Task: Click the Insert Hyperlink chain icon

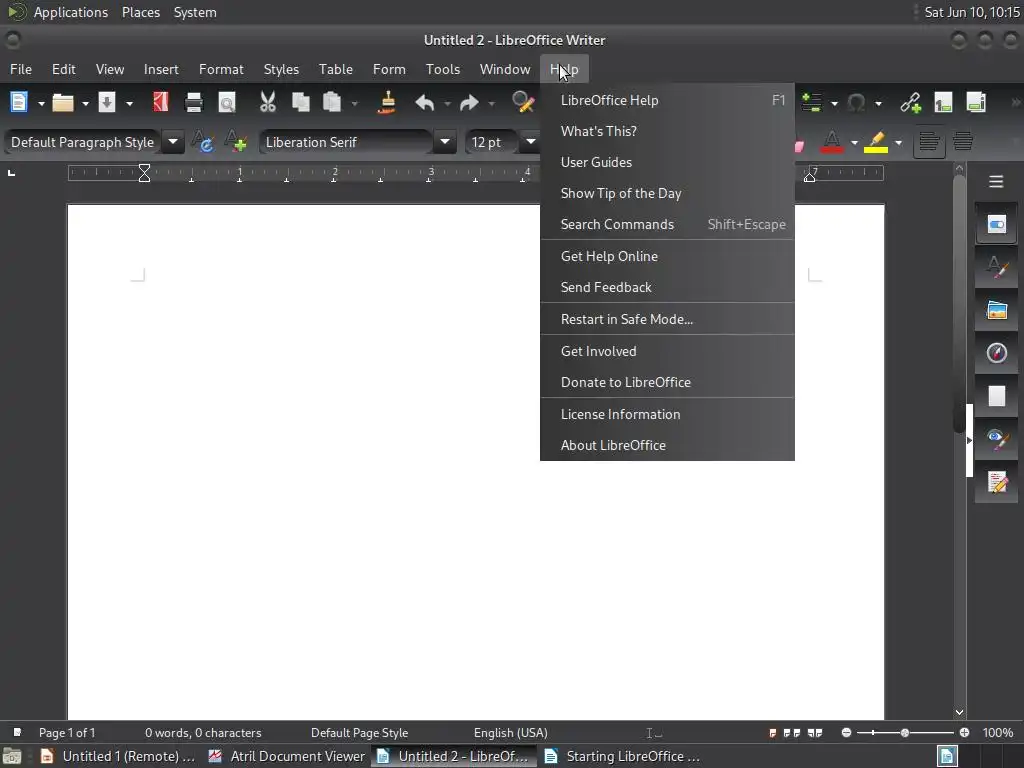Action: (910, 102)
